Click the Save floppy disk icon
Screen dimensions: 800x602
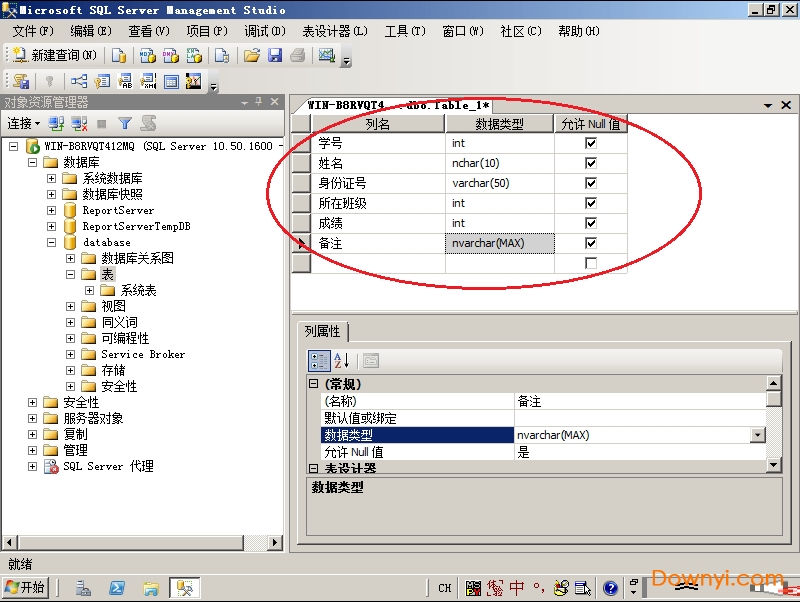click(274, 56)
